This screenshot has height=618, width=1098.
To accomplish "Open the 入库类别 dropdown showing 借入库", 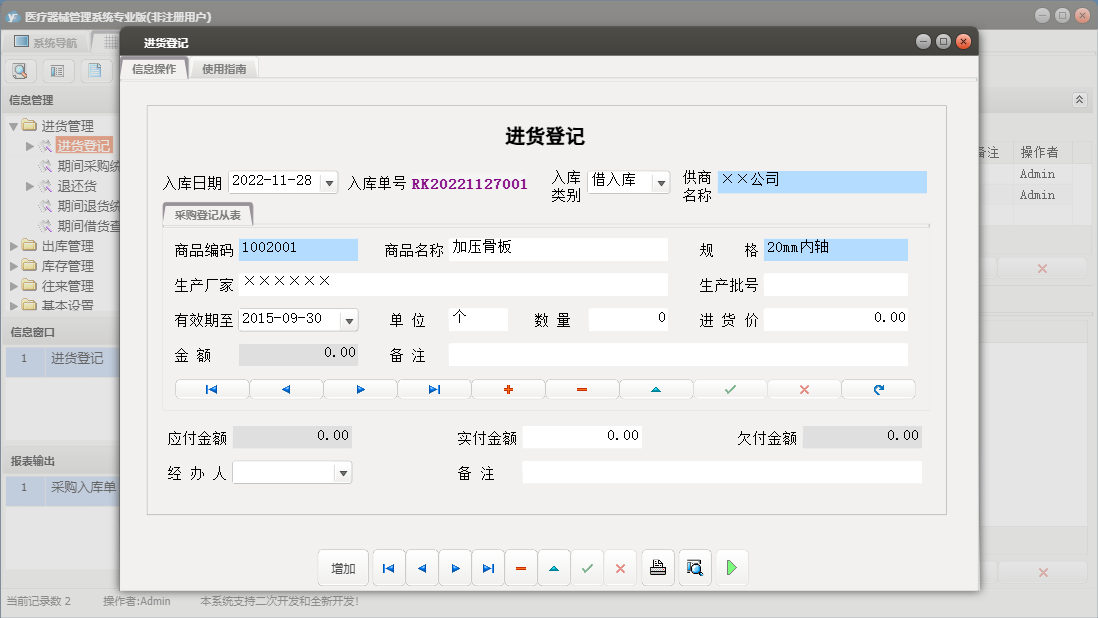I will (658, 183).
